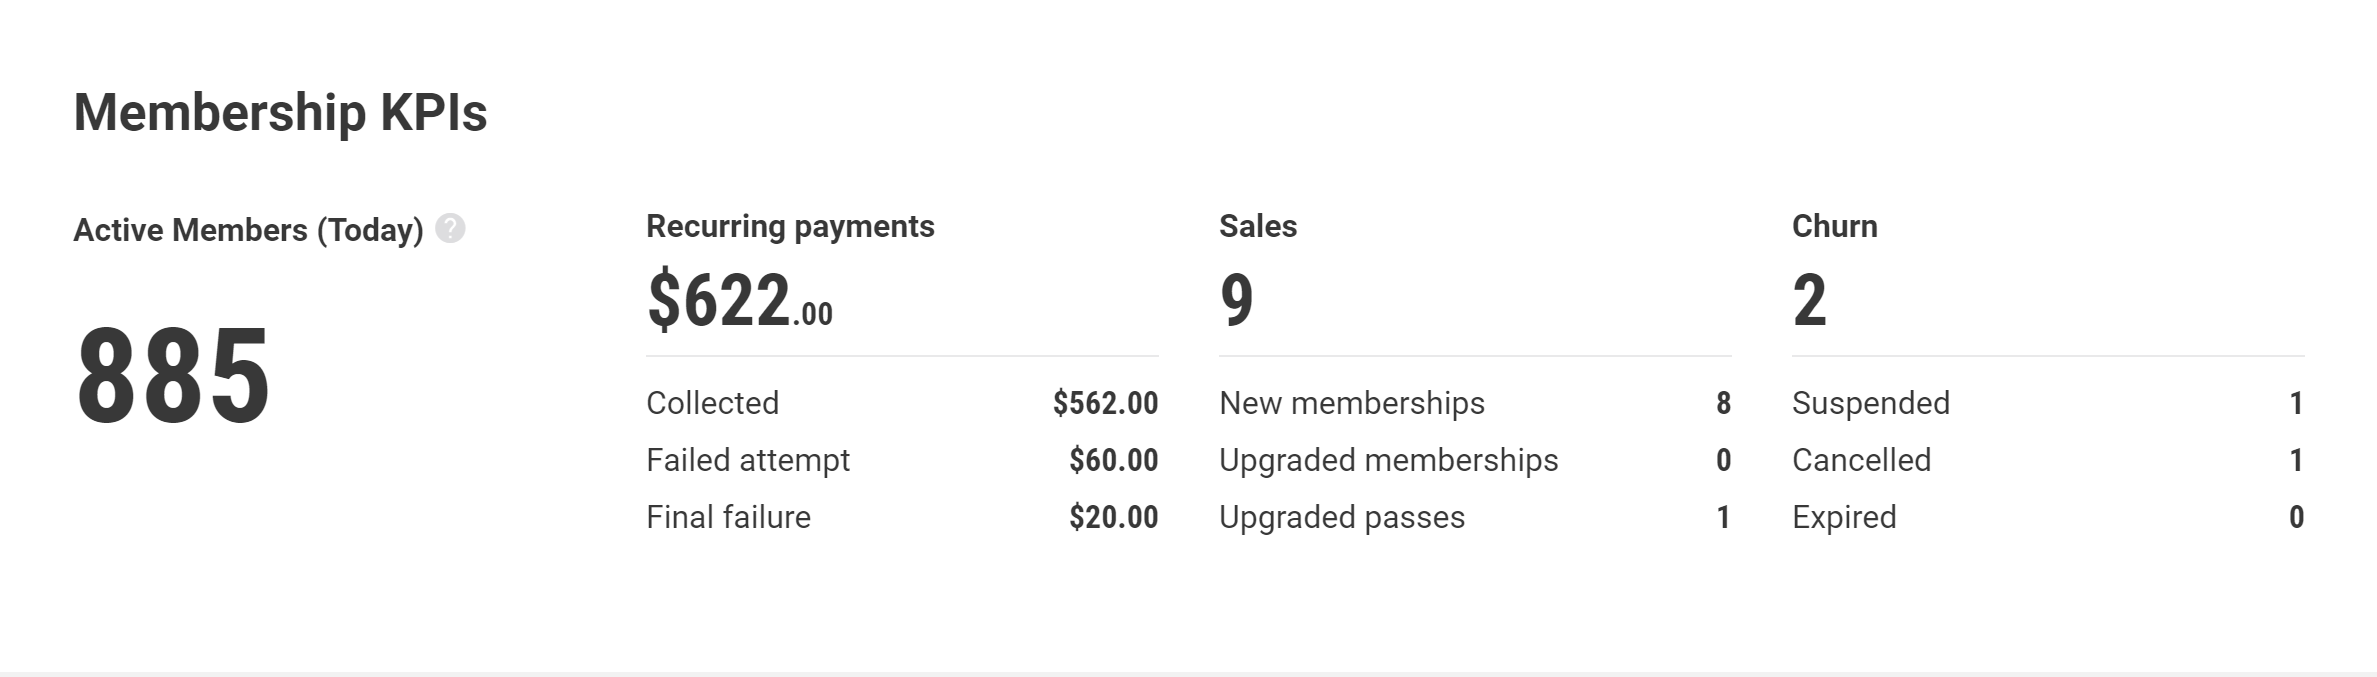The width and height of the screenshot is (2377, 677).
Task: Click the Cancelled churn label
Action: pos(1861,460)
